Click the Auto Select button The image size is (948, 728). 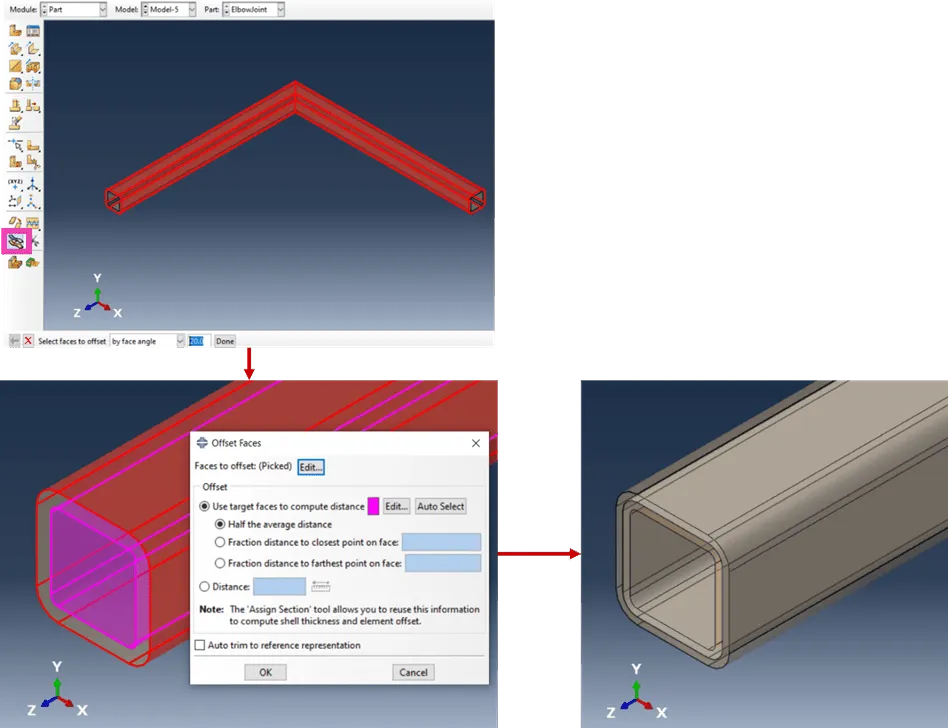[x=440, y=506]
